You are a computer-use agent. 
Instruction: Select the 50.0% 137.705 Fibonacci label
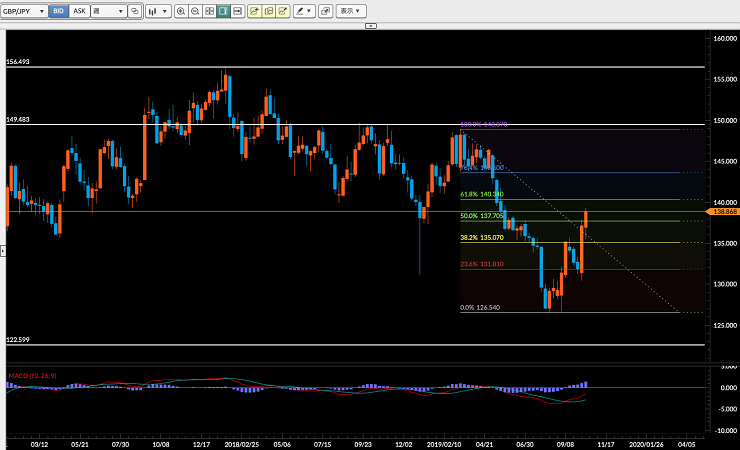click(482, 216)
